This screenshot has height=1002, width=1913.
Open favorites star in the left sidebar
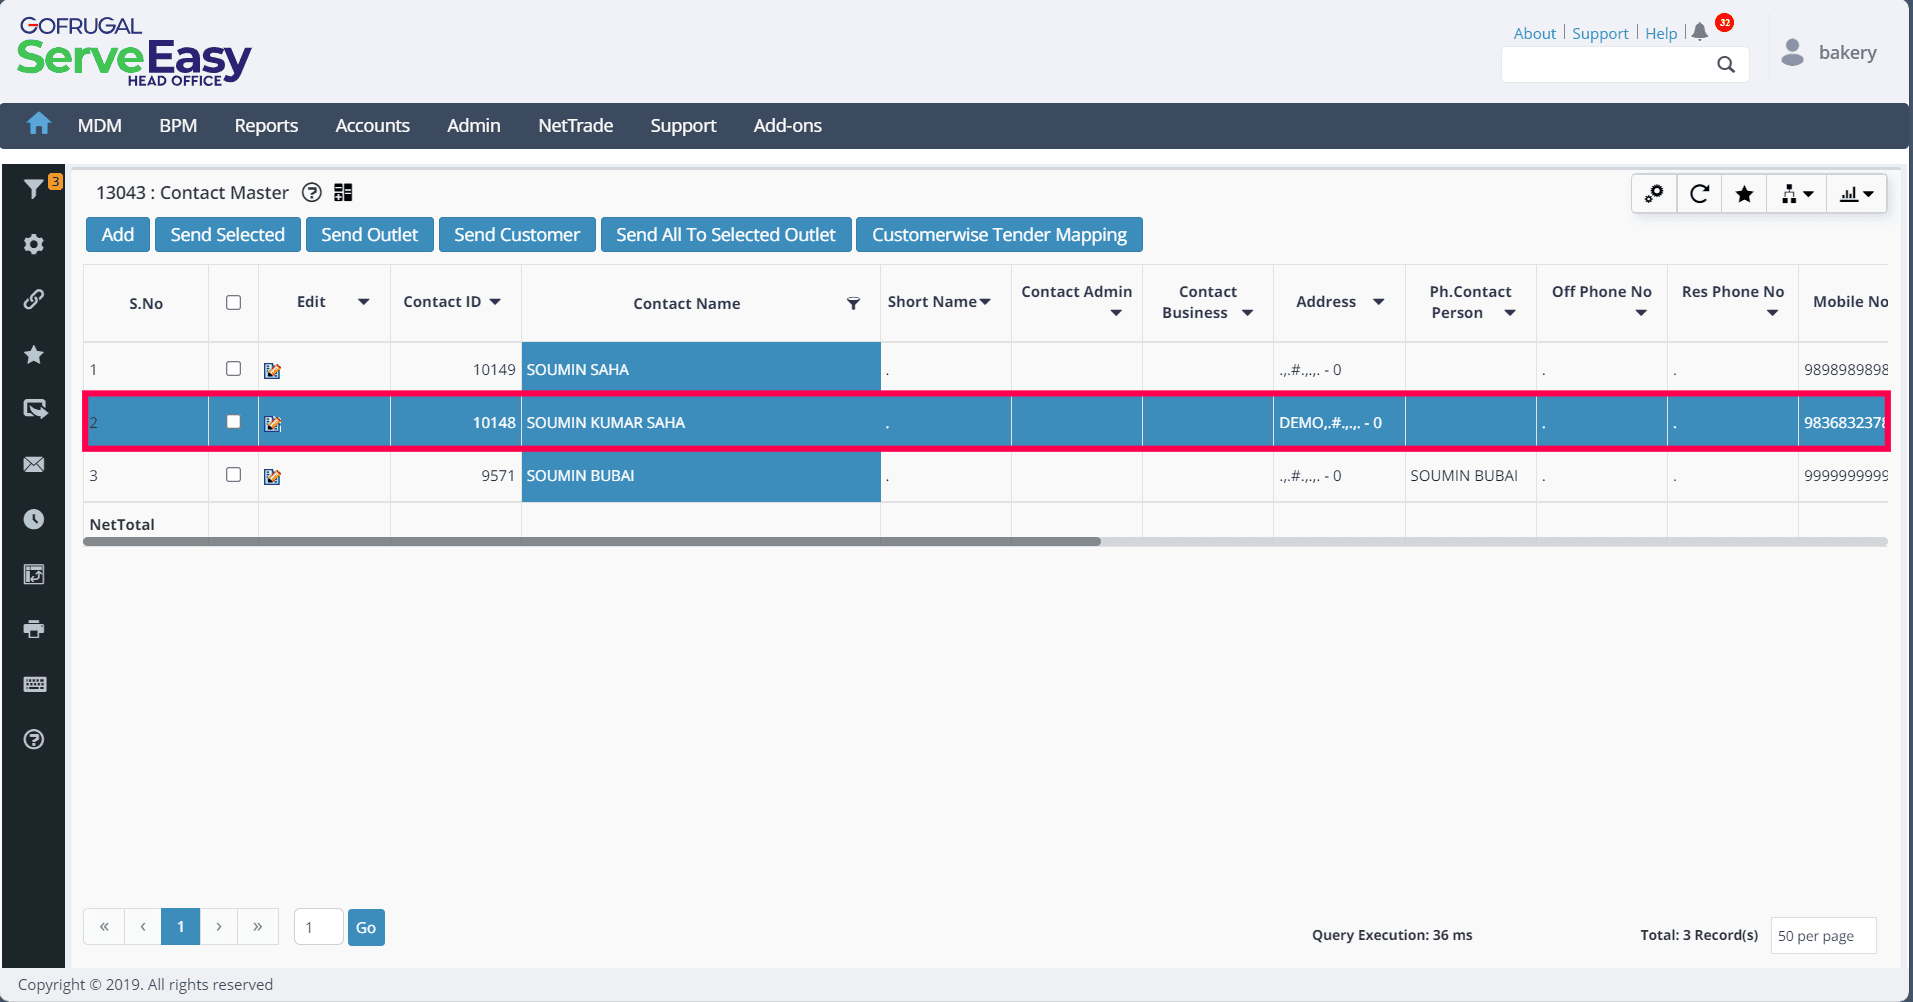(x=34, y=354)
